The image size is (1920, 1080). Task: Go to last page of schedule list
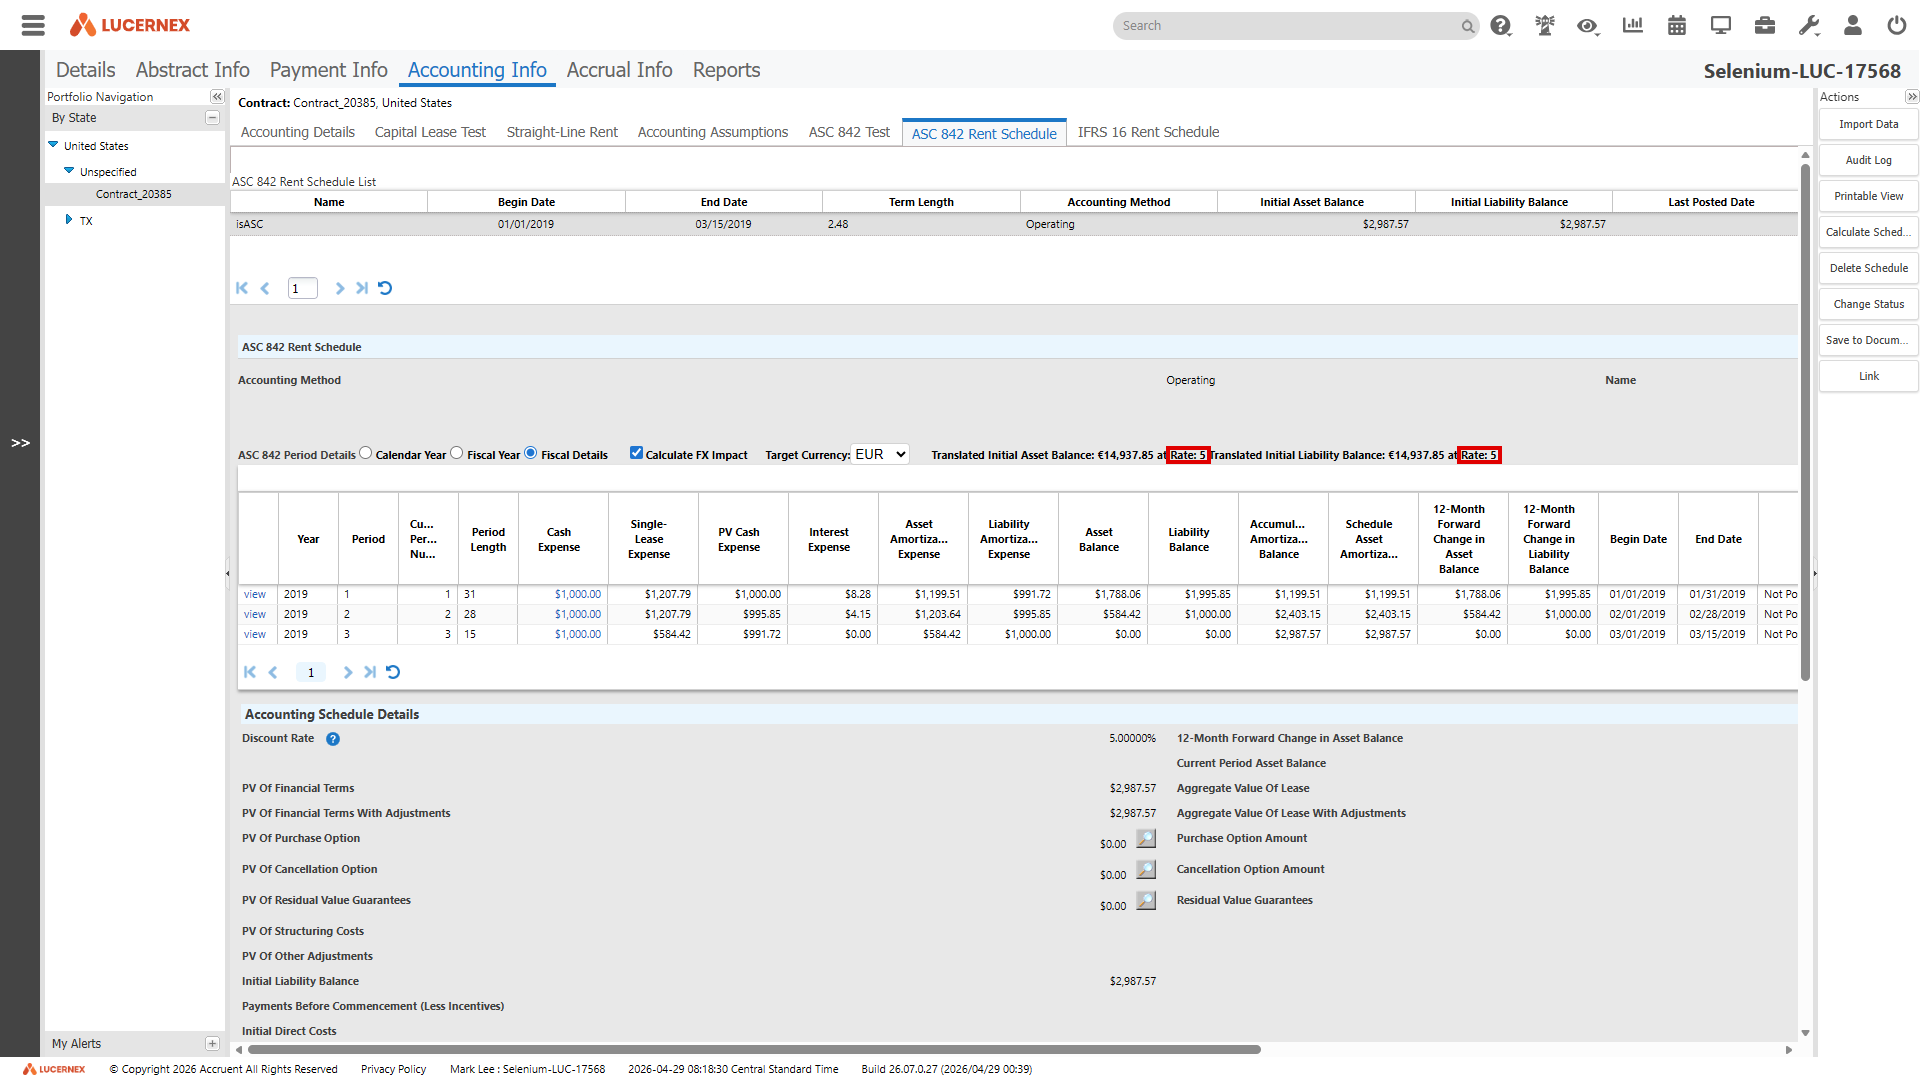(x=362, y=288)
